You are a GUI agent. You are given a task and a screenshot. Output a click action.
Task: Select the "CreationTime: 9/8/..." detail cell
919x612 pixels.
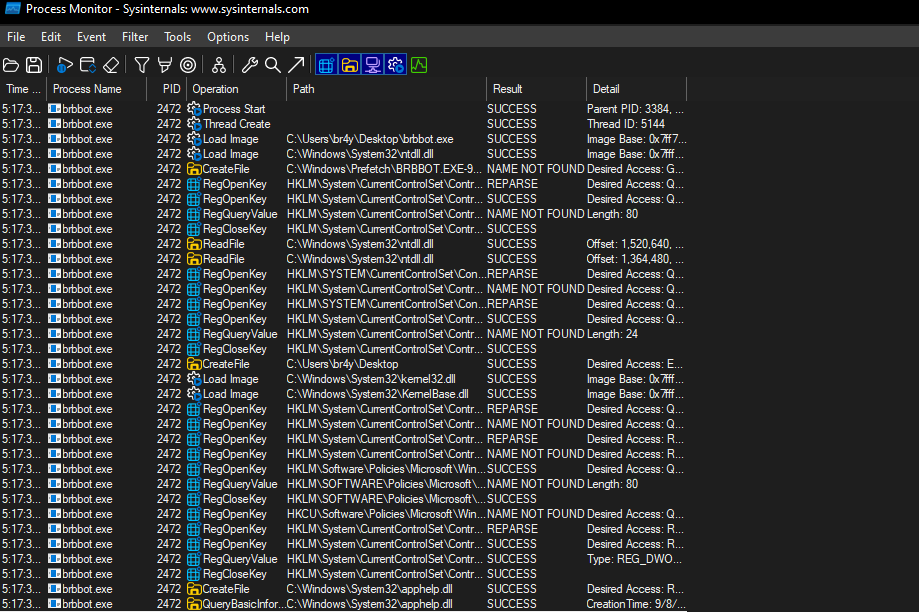click(x=636, y=604)
